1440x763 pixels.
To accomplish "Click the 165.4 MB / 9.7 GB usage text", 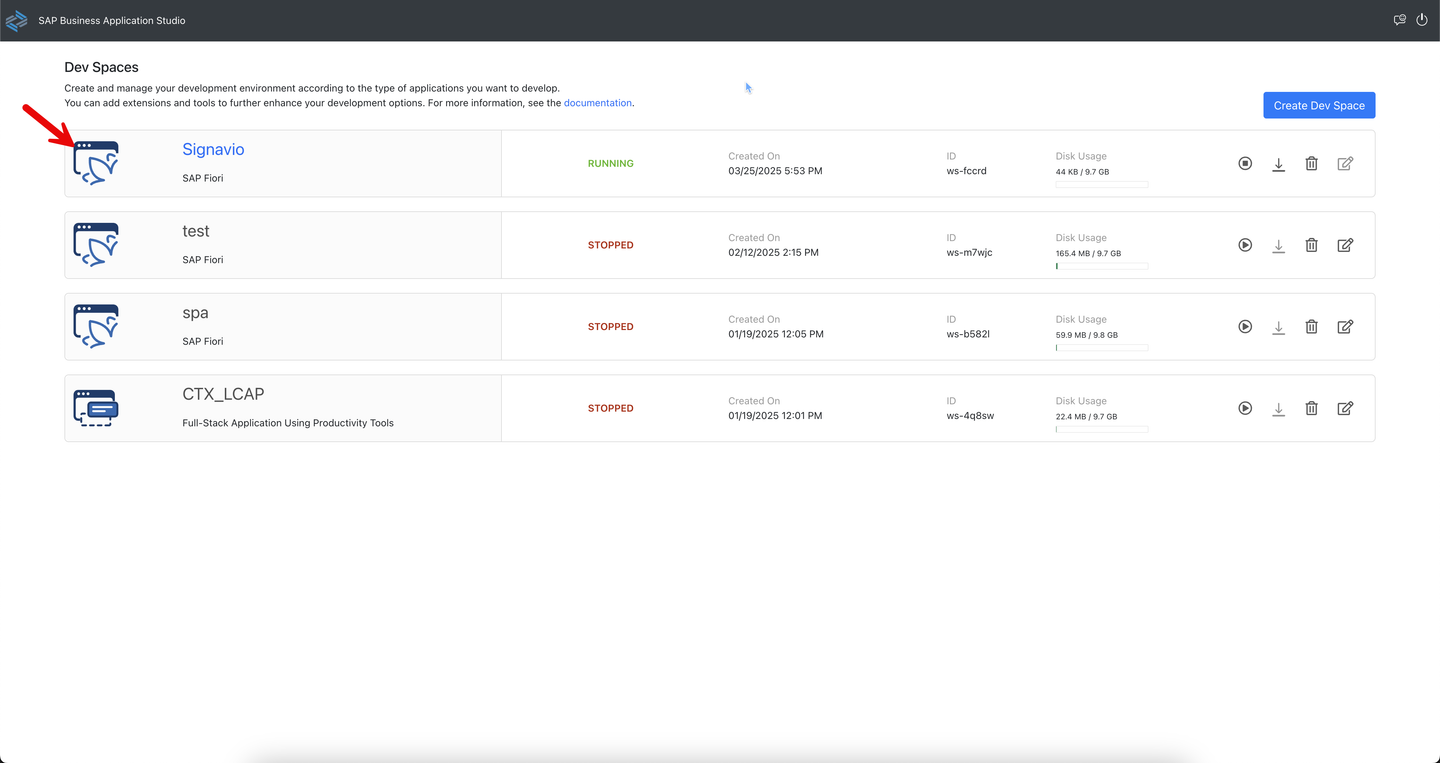I will (x=1088, y=254).
